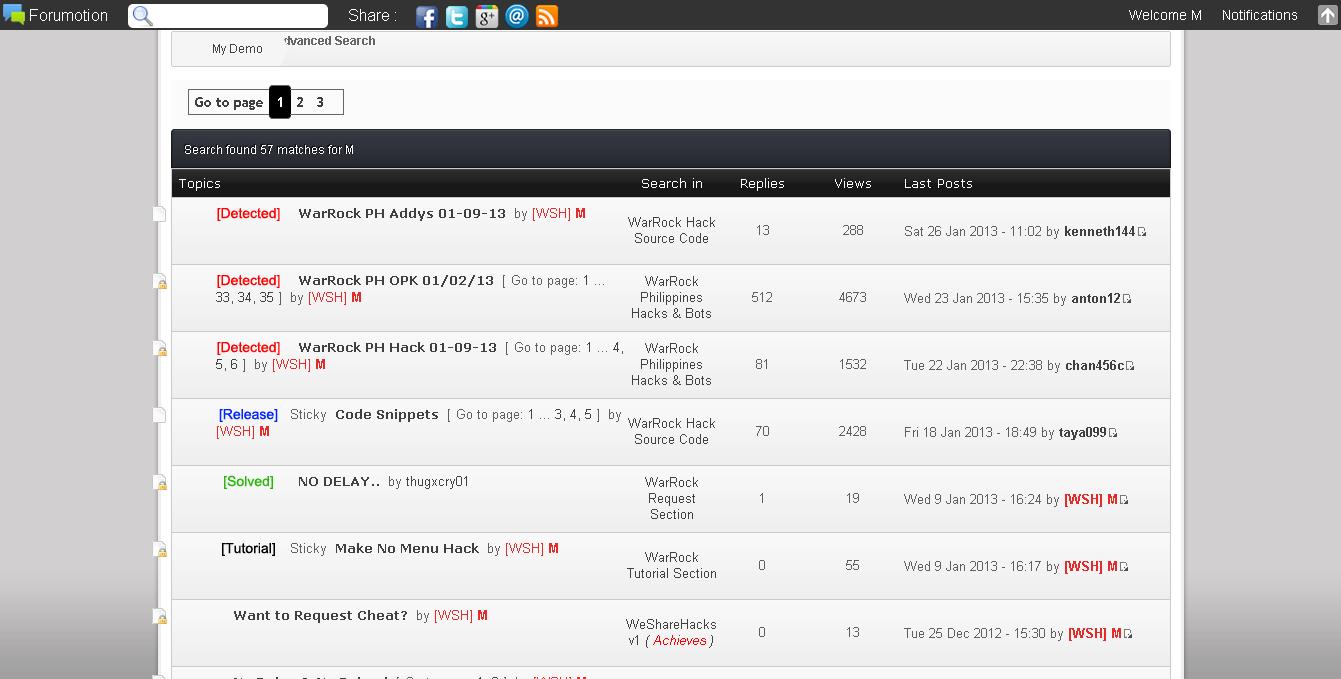
Task: View latest post icon next to anton12
Action: point(1127,299)
